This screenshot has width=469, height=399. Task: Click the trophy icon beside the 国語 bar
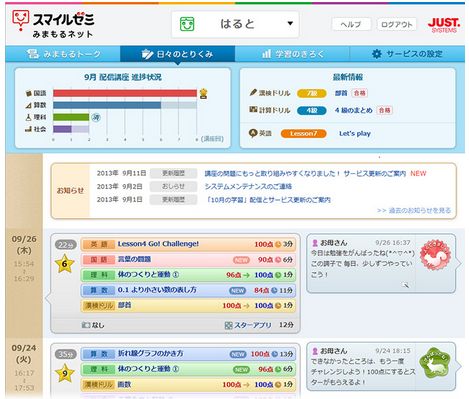tap(203, 94)
